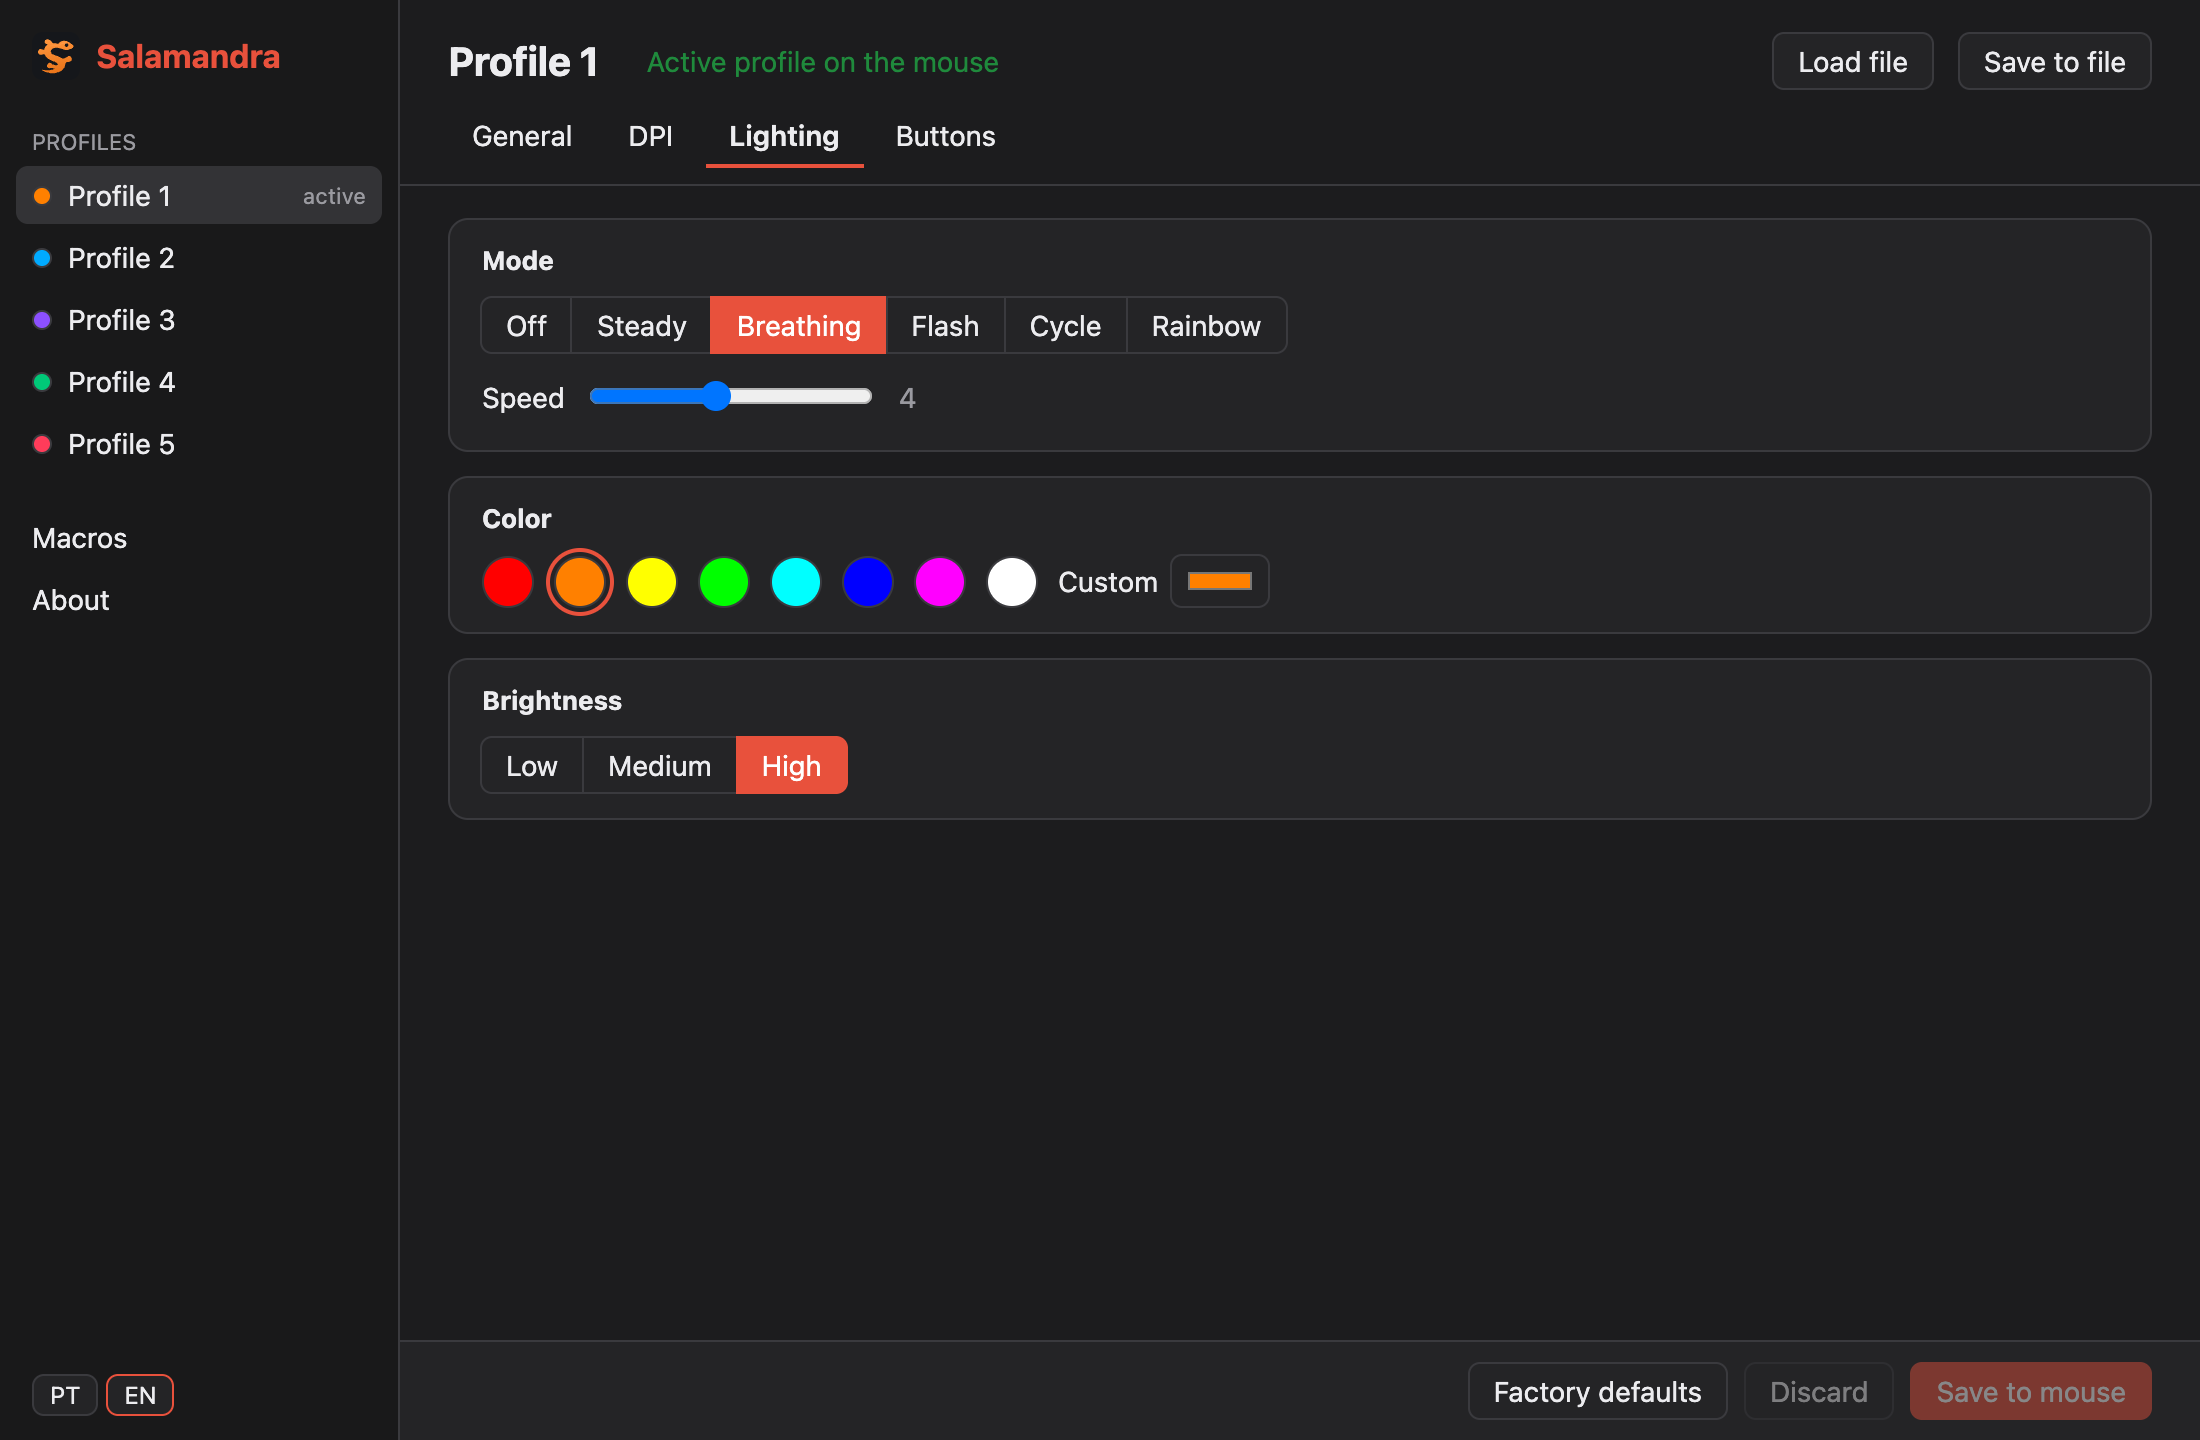Click Save to file
Viewport: 2200px width, 1440px height.
click(2054, 62)
